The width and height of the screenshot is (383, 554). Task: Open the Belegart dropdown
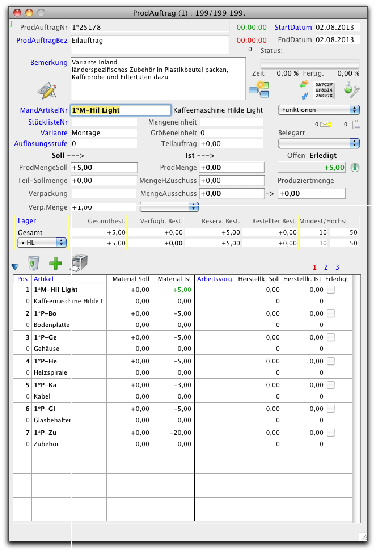(318, 143)
